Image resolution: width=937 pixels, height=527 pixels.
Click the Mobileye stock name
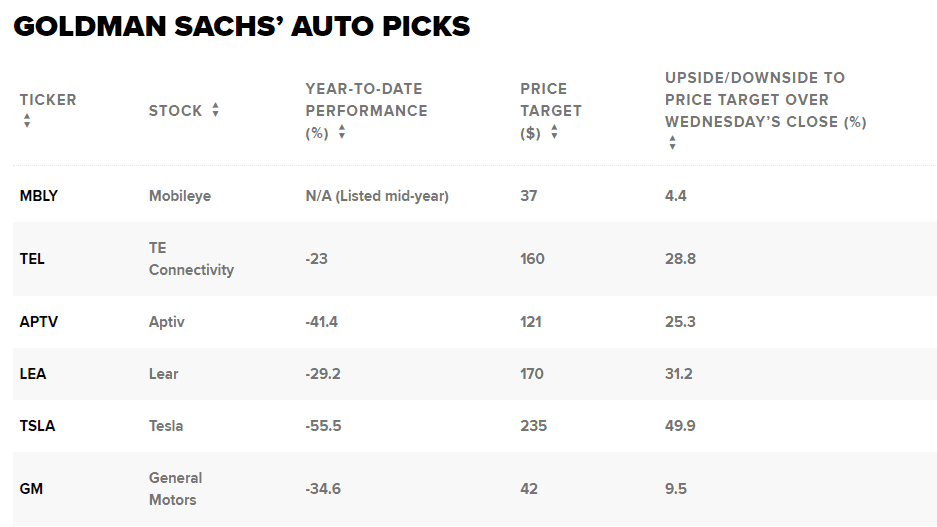[180, 196]
